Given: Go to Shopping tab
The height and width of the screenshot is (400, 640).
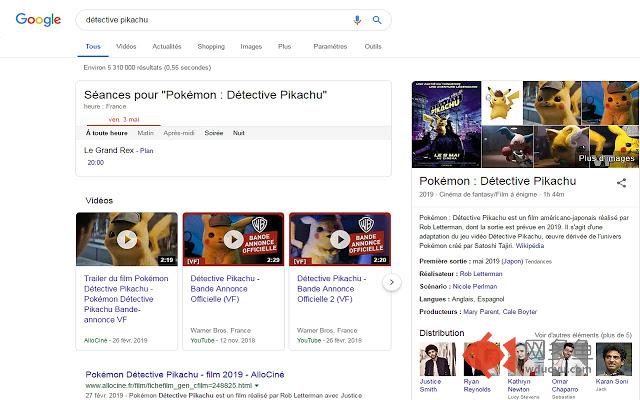Looking at the screenshot, I should click(211, 47).
